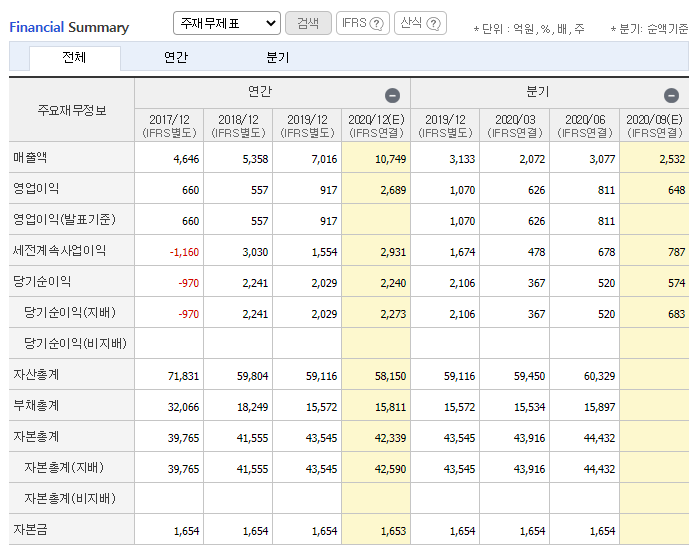The width and height of the screenshot is (695, 545).
Task: Click the 3,030 pre-tax income cell
Action: click(238, 252)
